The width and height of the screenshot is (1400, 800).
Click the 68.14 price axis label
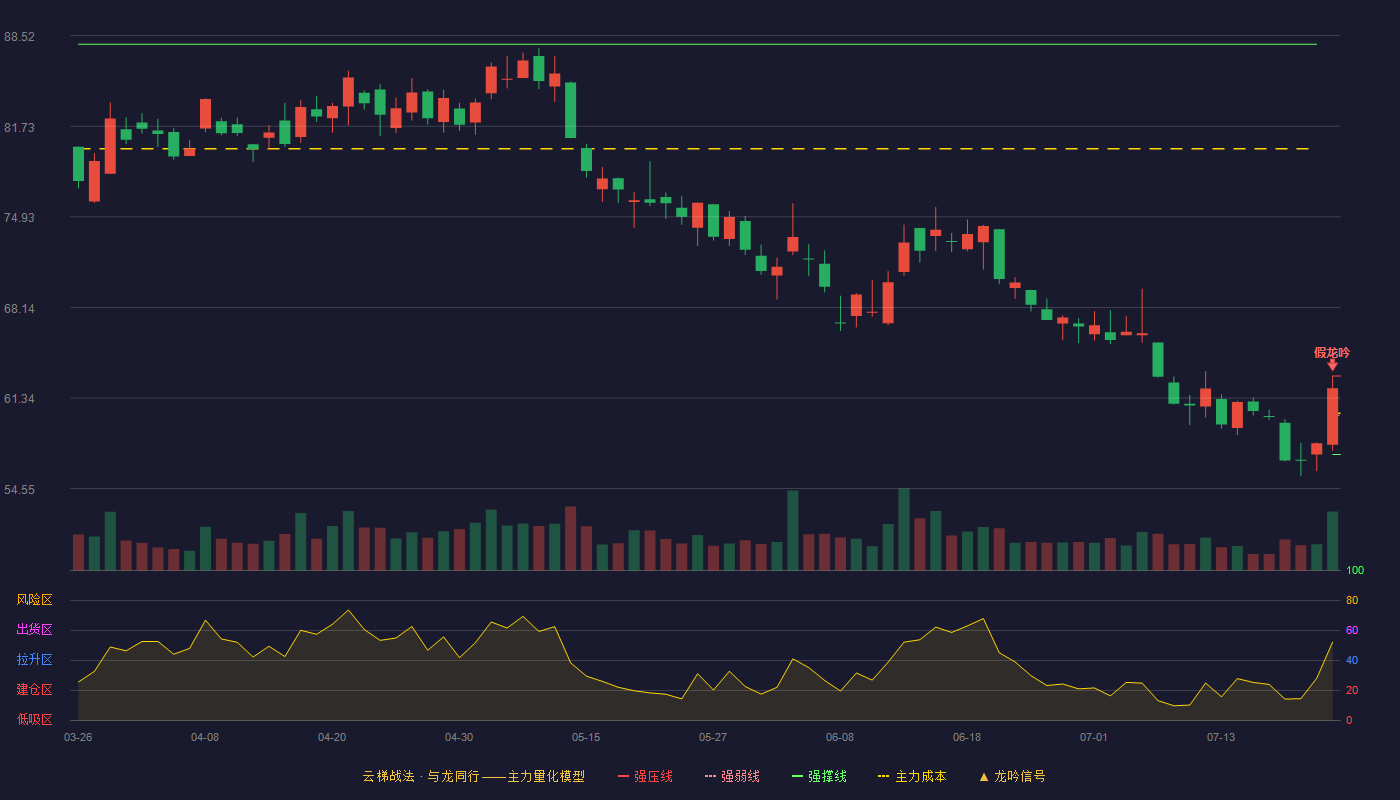pyautogui.click(x=19, y=308)
